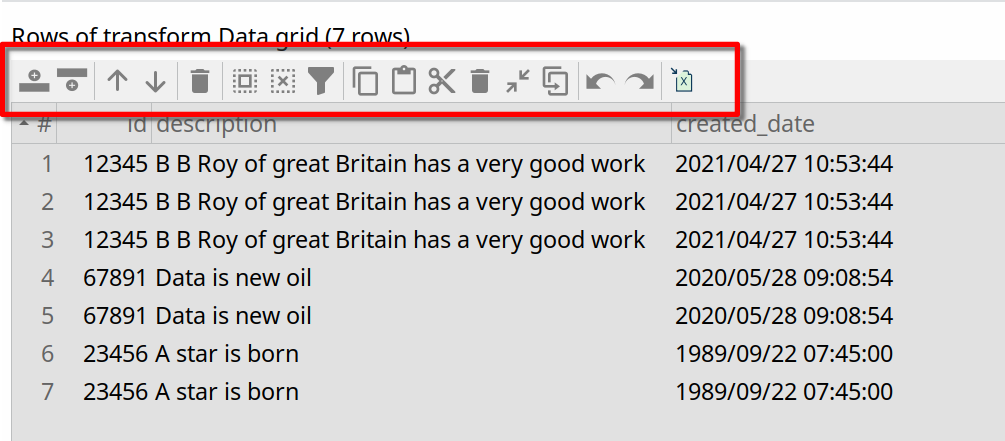The image size is (1005, 441).
Task: Sort by the description column header
Action: point(216,124)
